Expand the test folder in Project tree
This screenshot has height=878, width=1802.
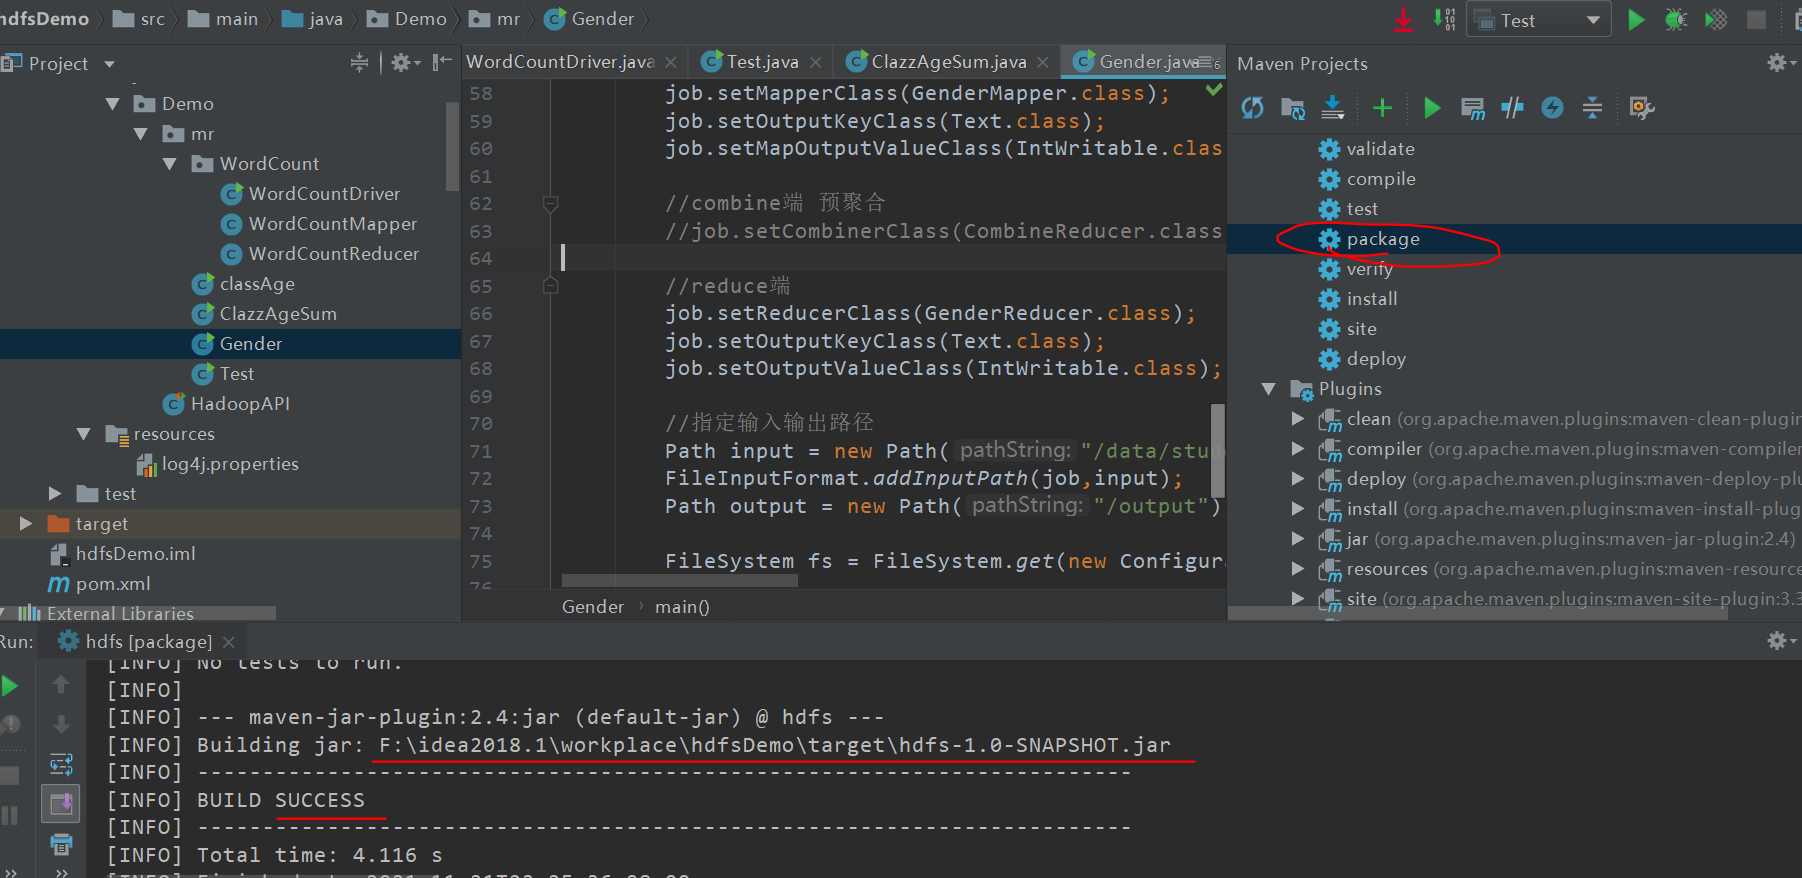[55, 494]
